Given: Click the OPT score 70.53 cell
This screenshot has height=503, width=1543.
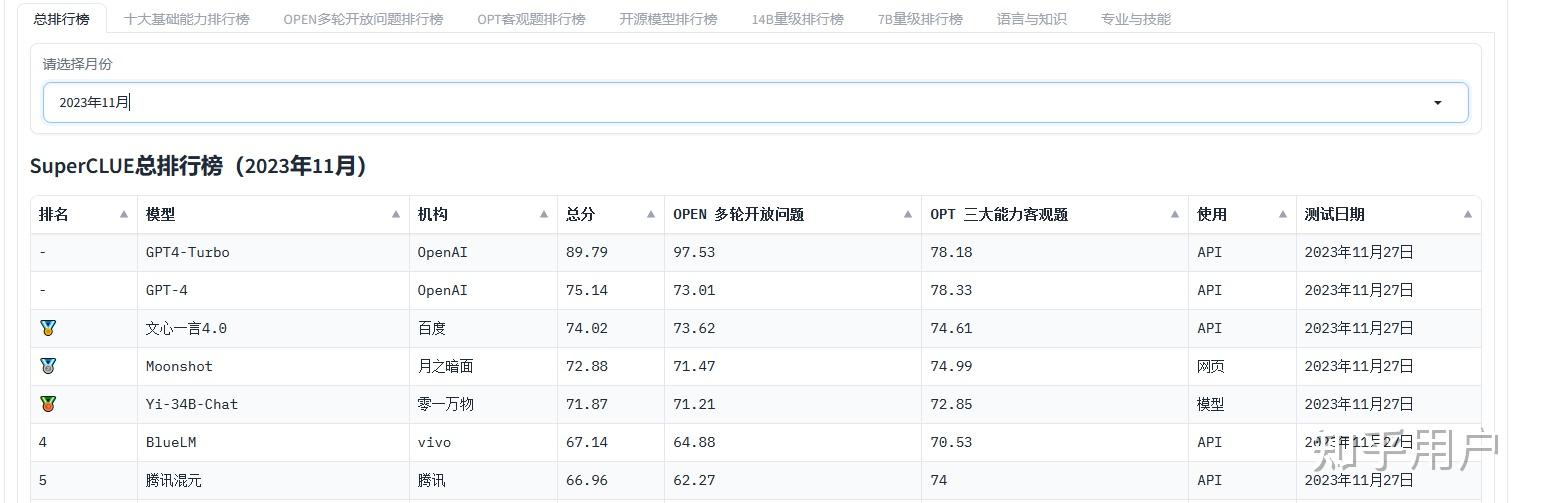Looking at the screenshot, I should point(1055,442).
